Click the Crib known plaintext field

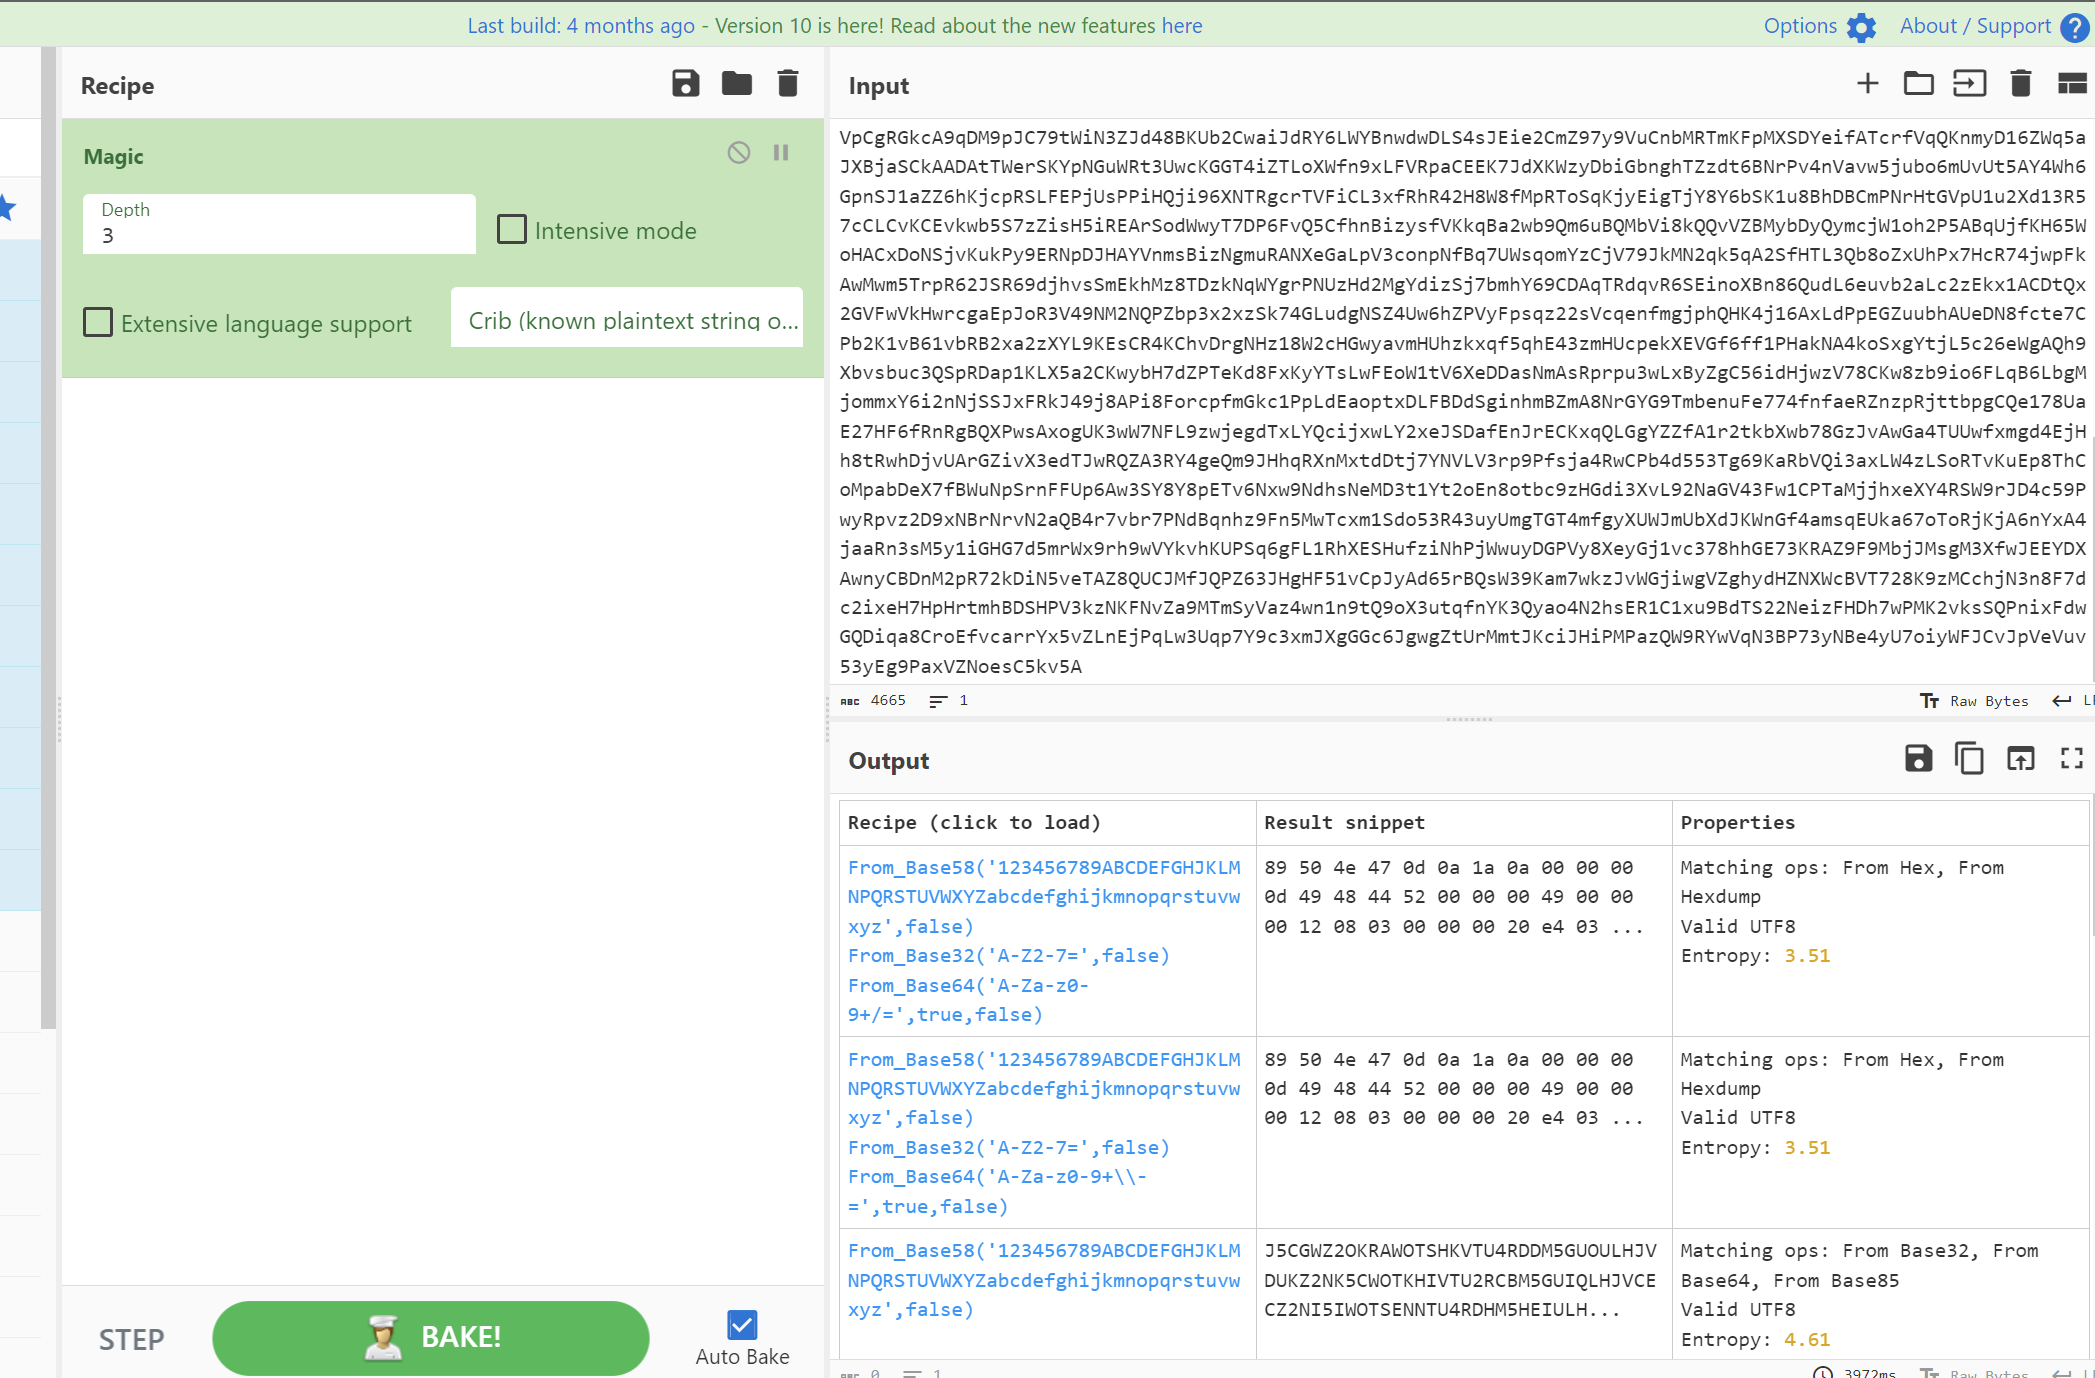[627, 319]
